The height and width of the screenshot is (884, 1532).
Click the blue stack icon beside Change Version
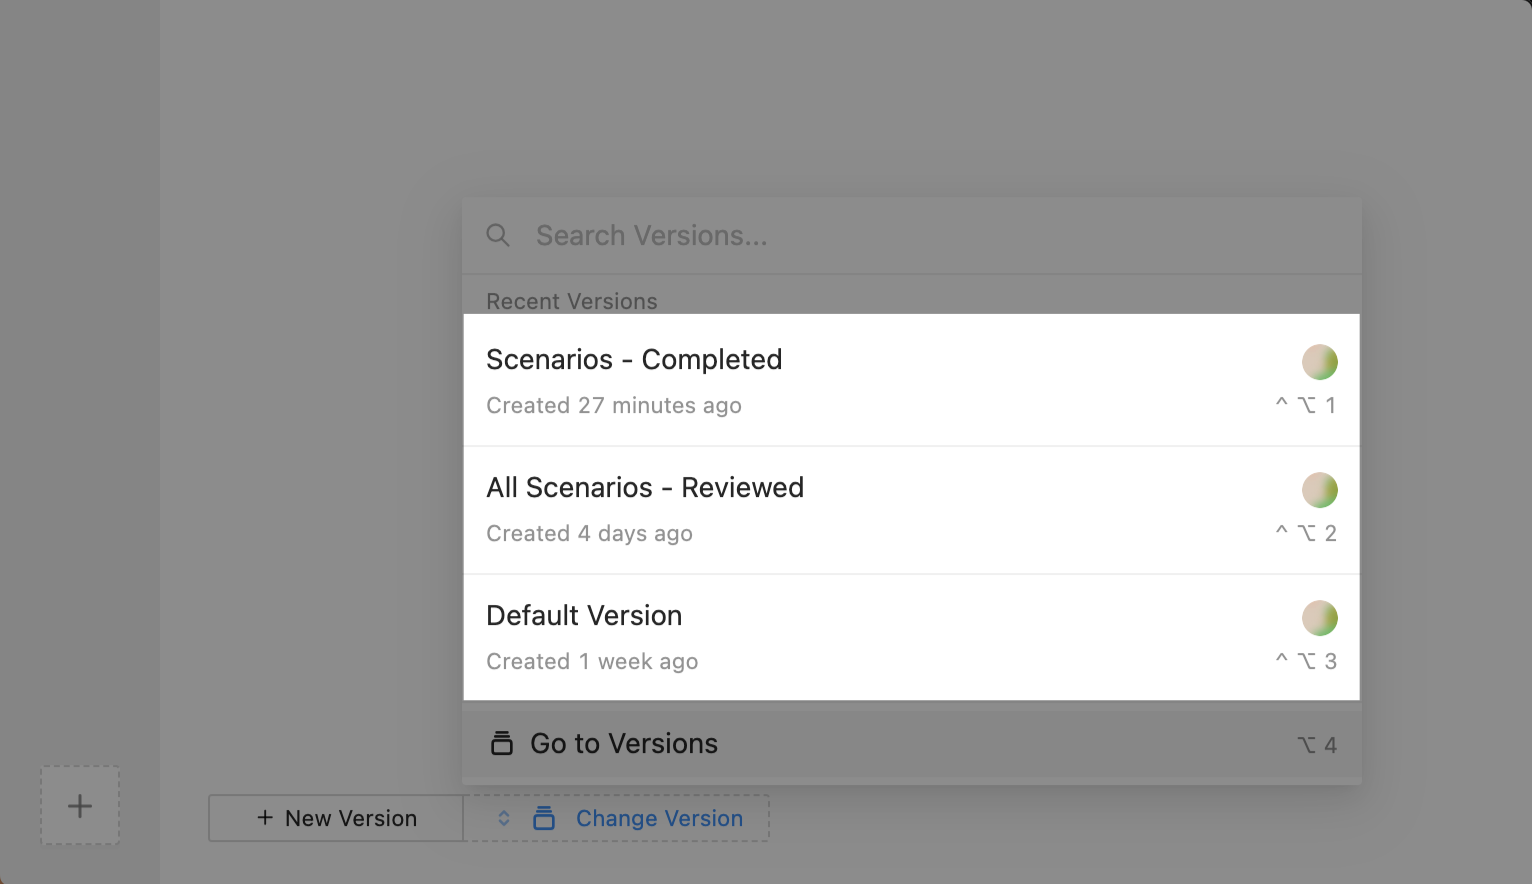point(544,818)
